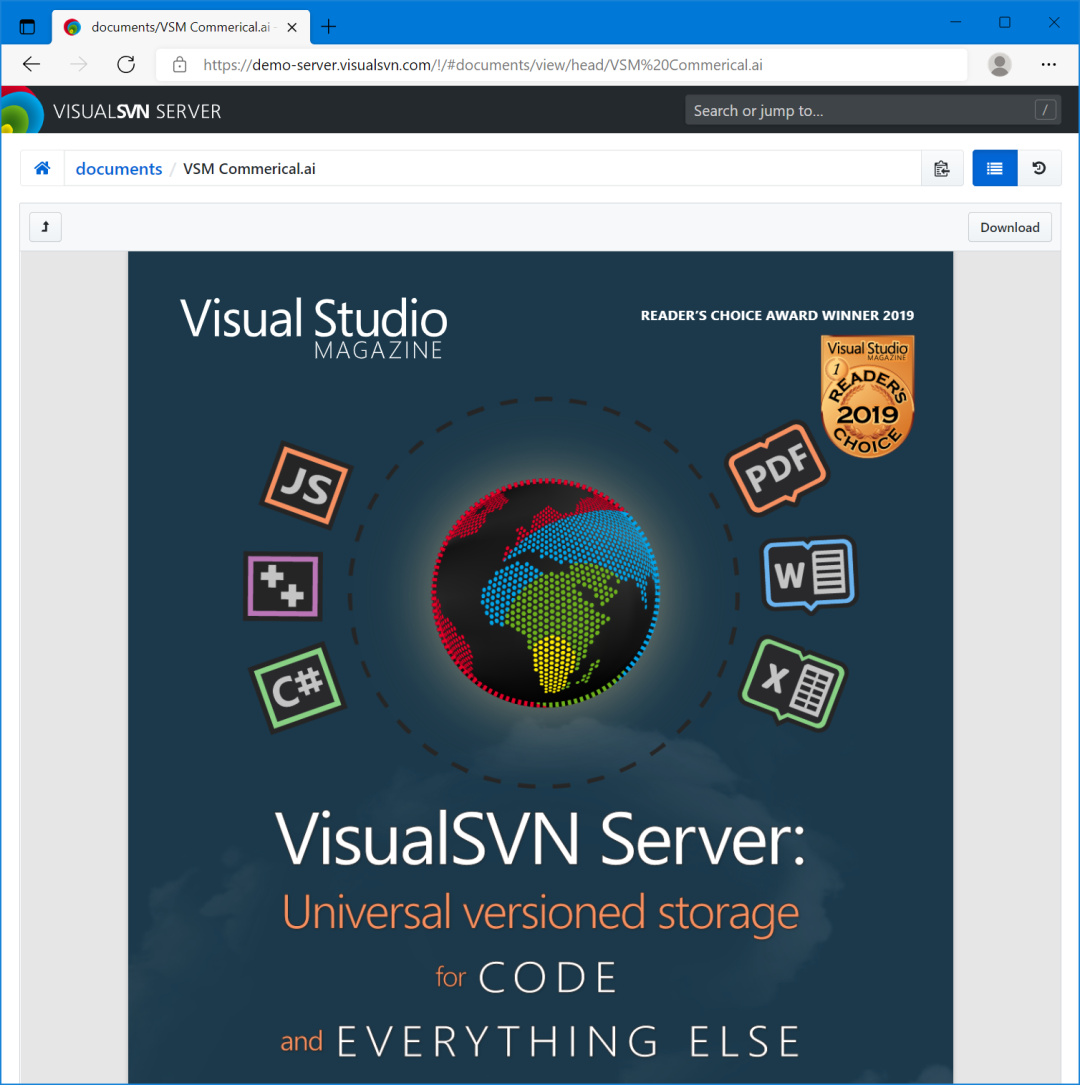
Task: Open the browser profile avatar
Action: 999,64
